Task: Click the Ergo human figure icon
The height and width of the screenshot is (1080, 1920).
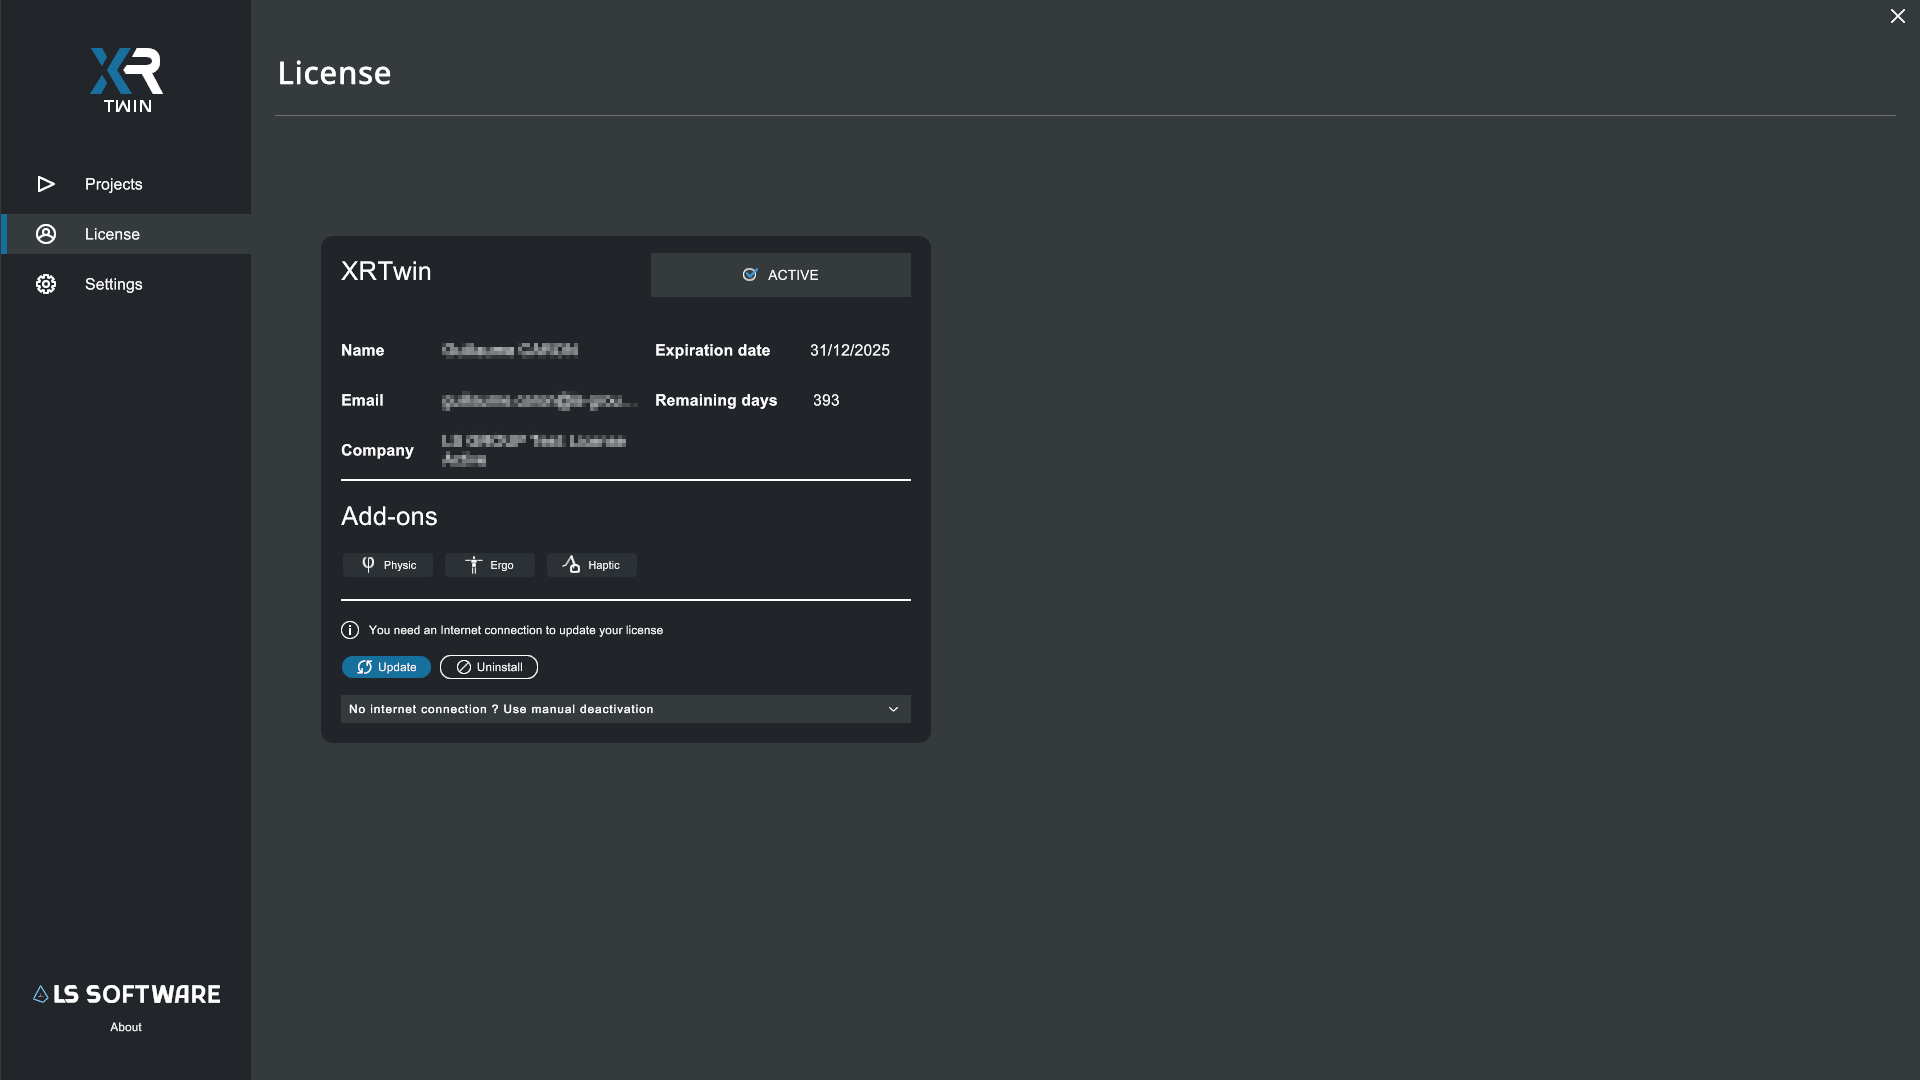Action: [474, 565]
